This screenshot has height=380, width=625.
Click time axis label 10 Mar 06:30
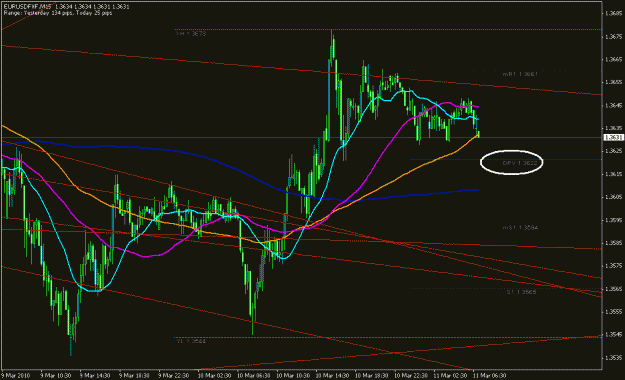[x=253, y=376]
